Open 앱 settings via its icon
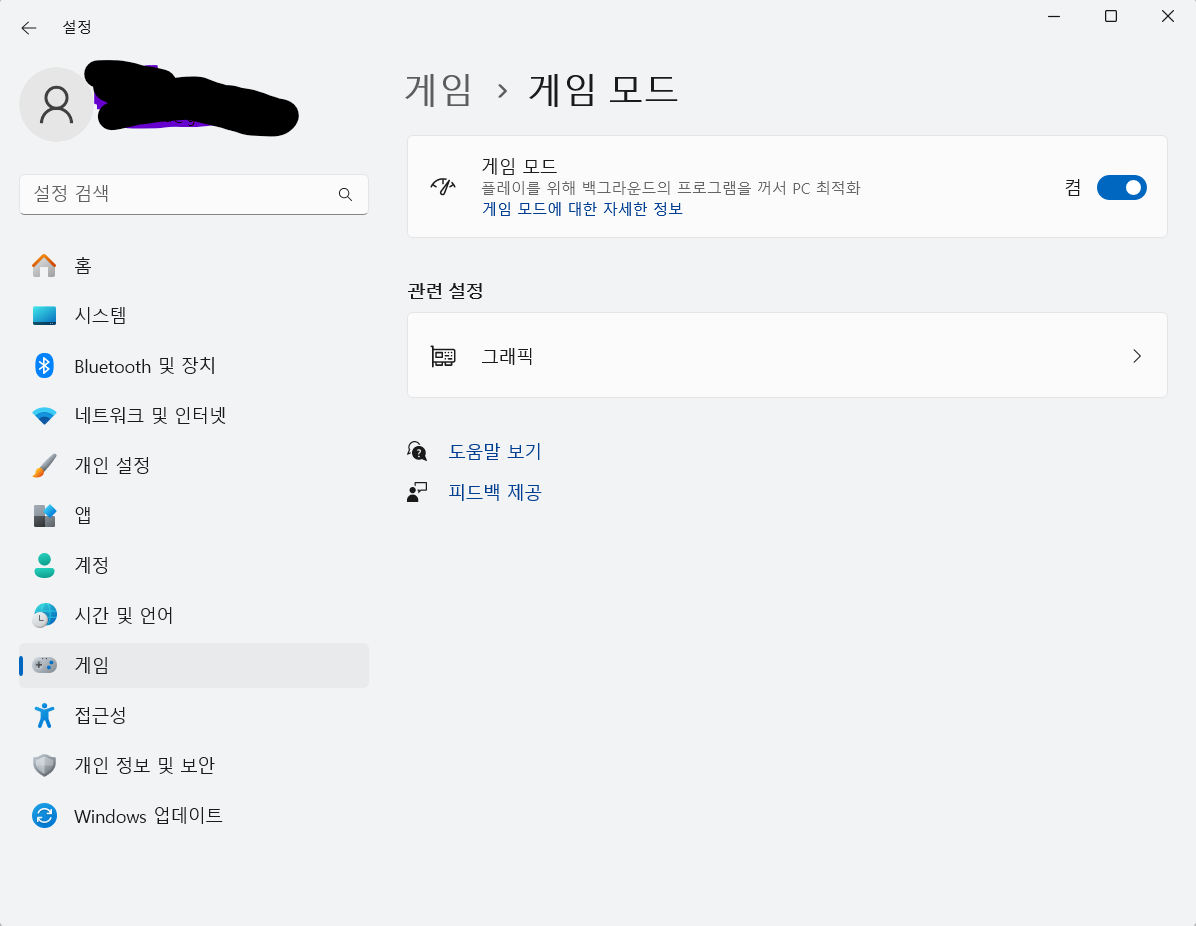Screen dimensions: 1196x926 (x=44, y=515)
